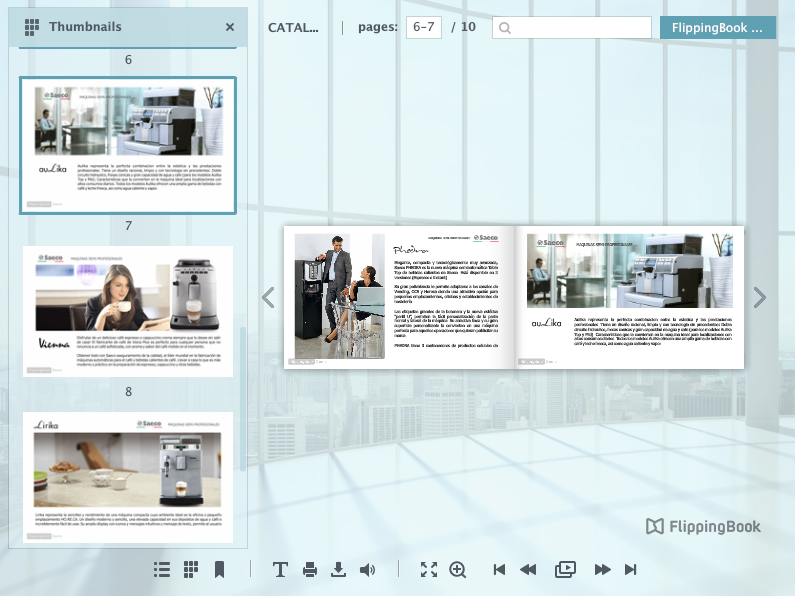The width and height of the screenshot is (795, 596).
Task: Close the Thumbnails panel
Action: (230, 27)
